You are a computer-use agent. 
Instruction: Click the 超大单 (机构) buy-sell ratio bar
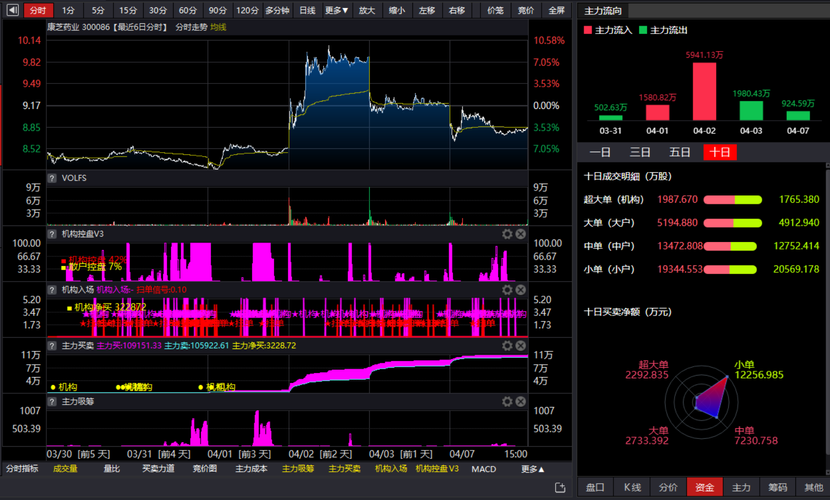pyautogui.click(x=733, y=199)
